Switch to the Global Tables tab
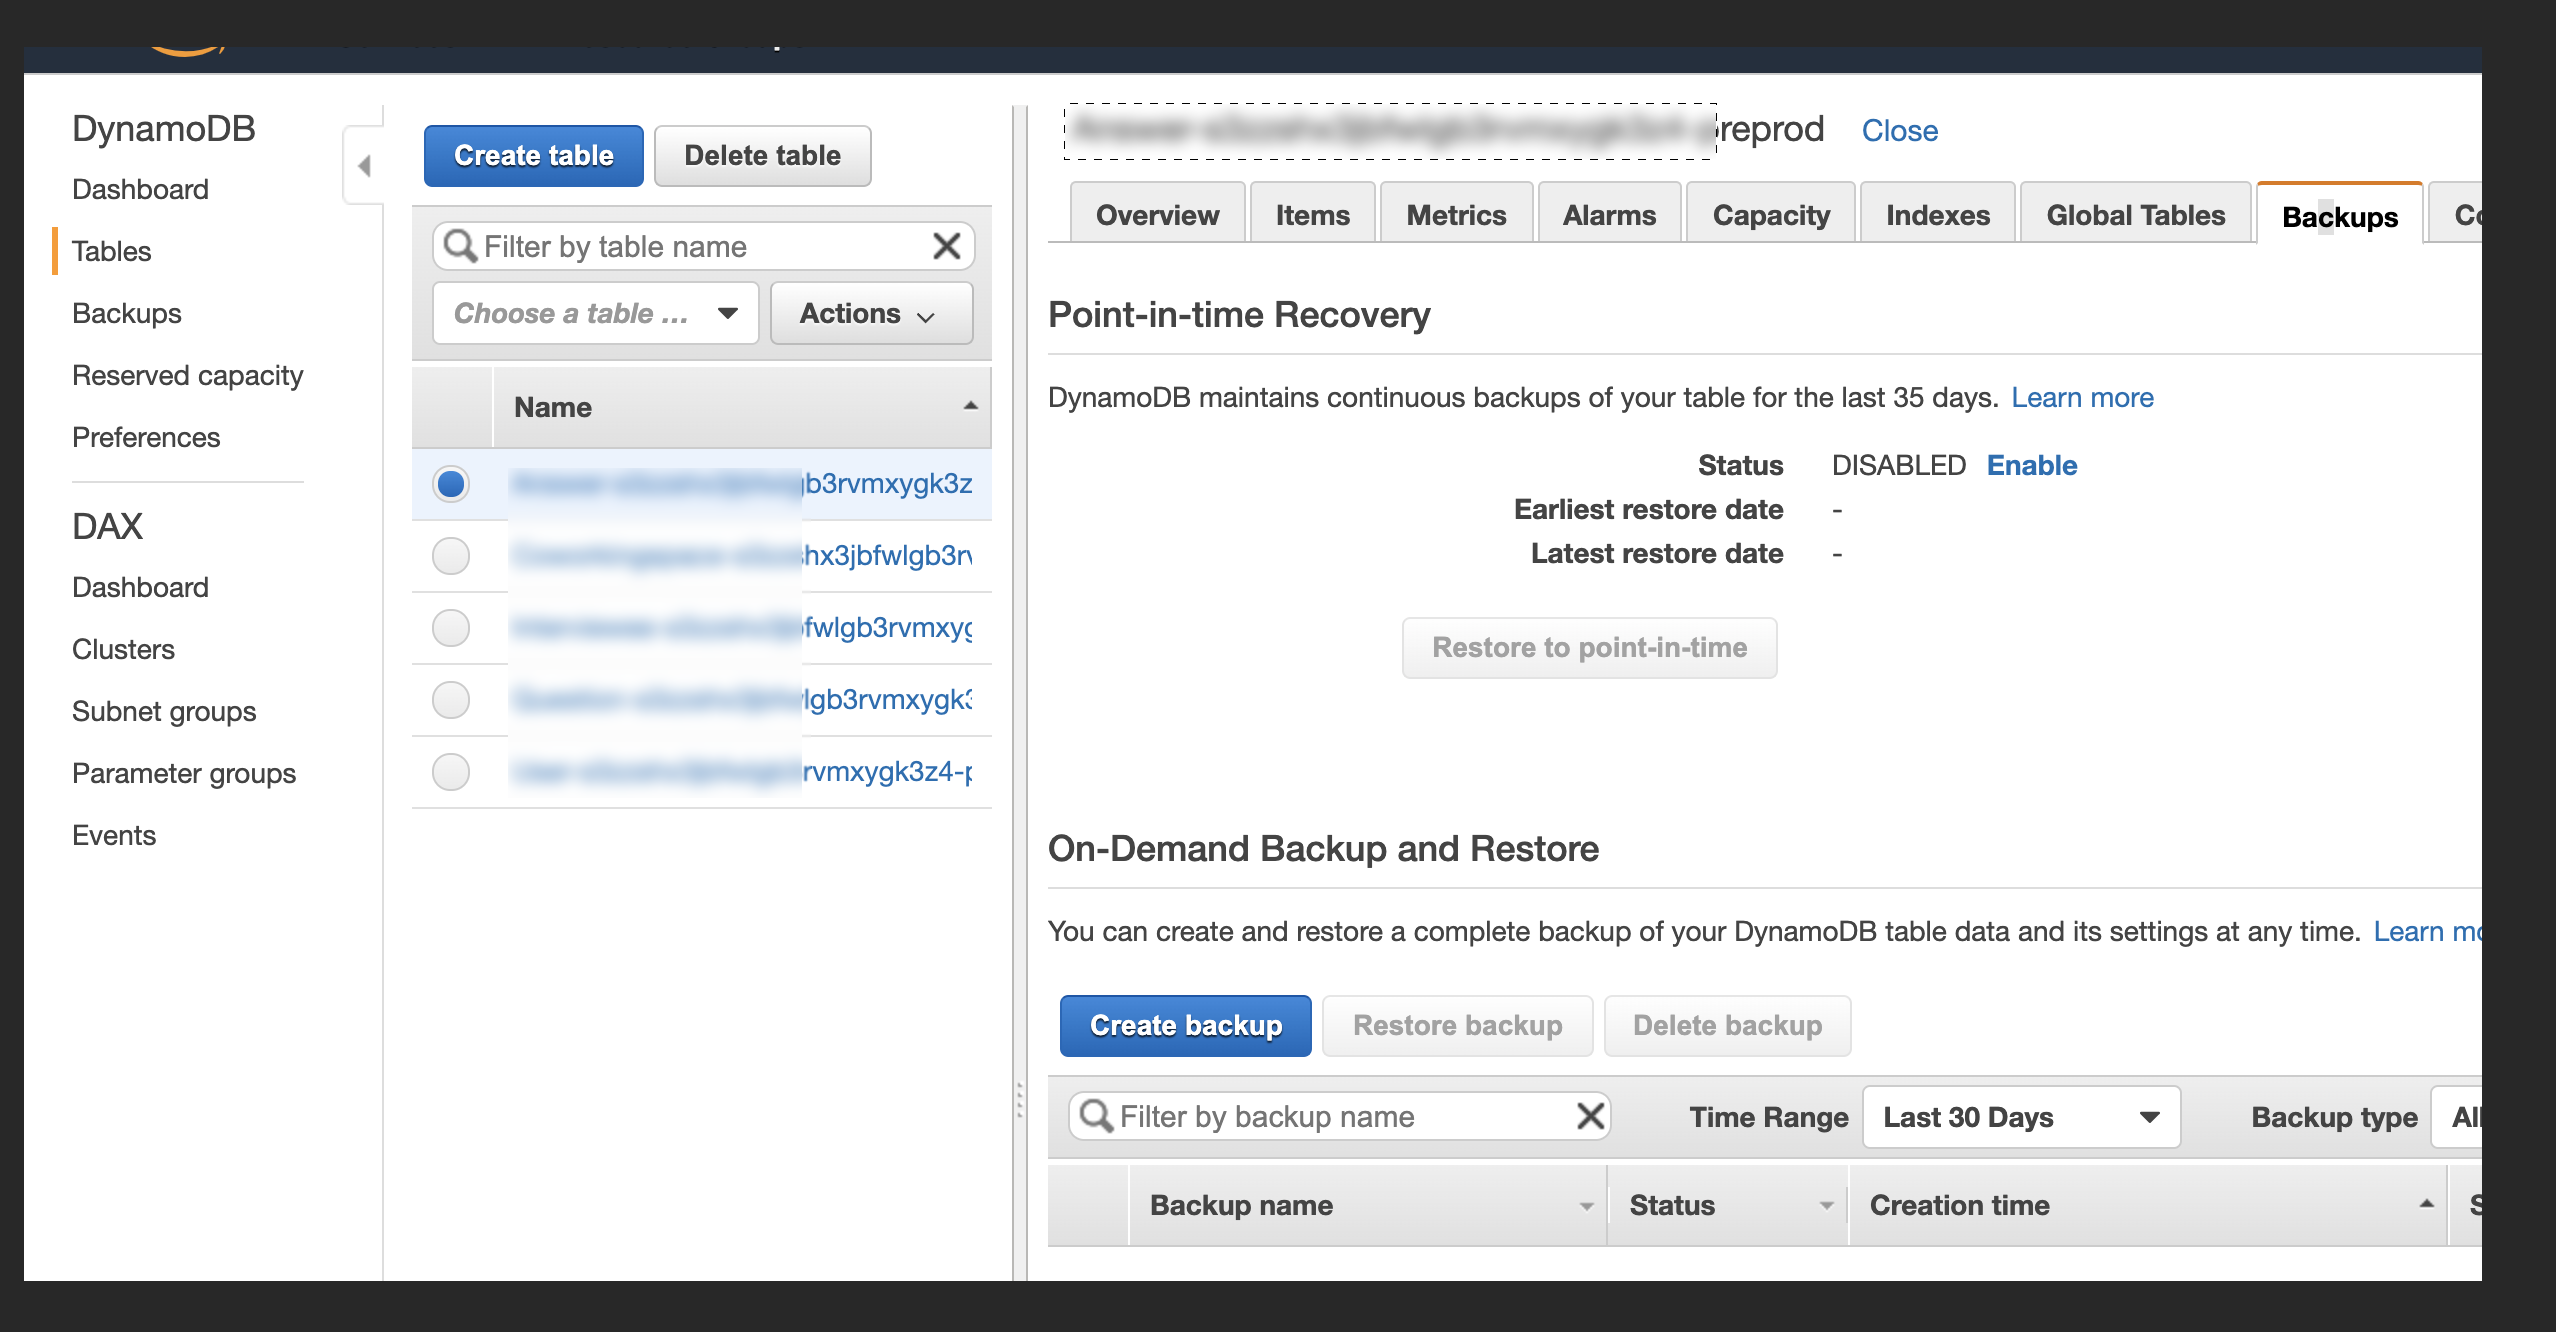The height and width of the screenshot is (1332, 2556). point(2135,215)
